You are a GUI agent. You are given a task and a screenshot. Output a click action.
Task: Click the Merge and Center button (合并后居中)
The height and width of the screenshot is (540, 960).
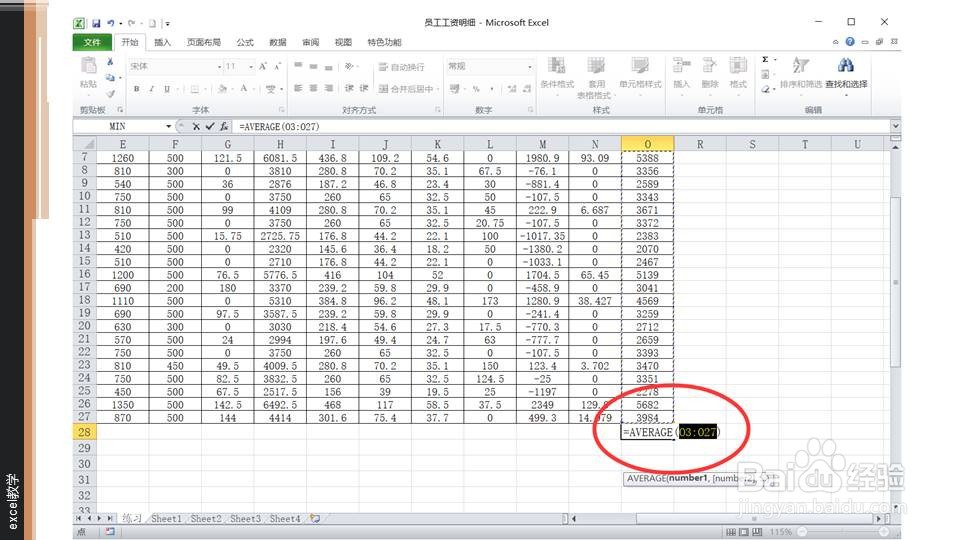(x=405, y=89)
